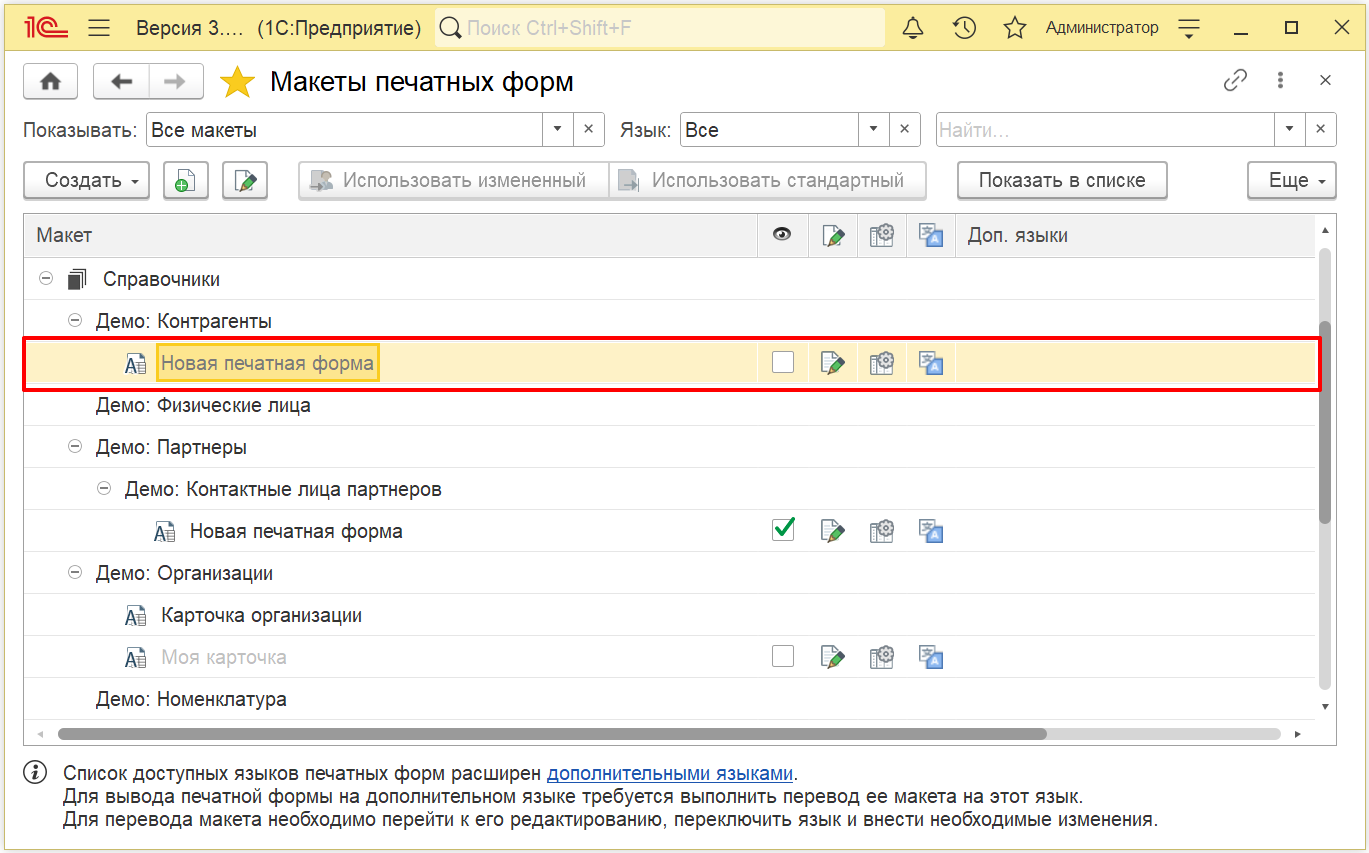Click edit icon in Контрагенты Новая печатная форма row

pyautogui.click(x=832, y=363)
